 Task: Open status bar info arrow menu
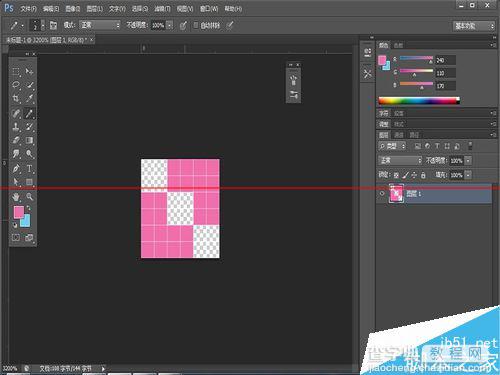(x=103, y=368)
